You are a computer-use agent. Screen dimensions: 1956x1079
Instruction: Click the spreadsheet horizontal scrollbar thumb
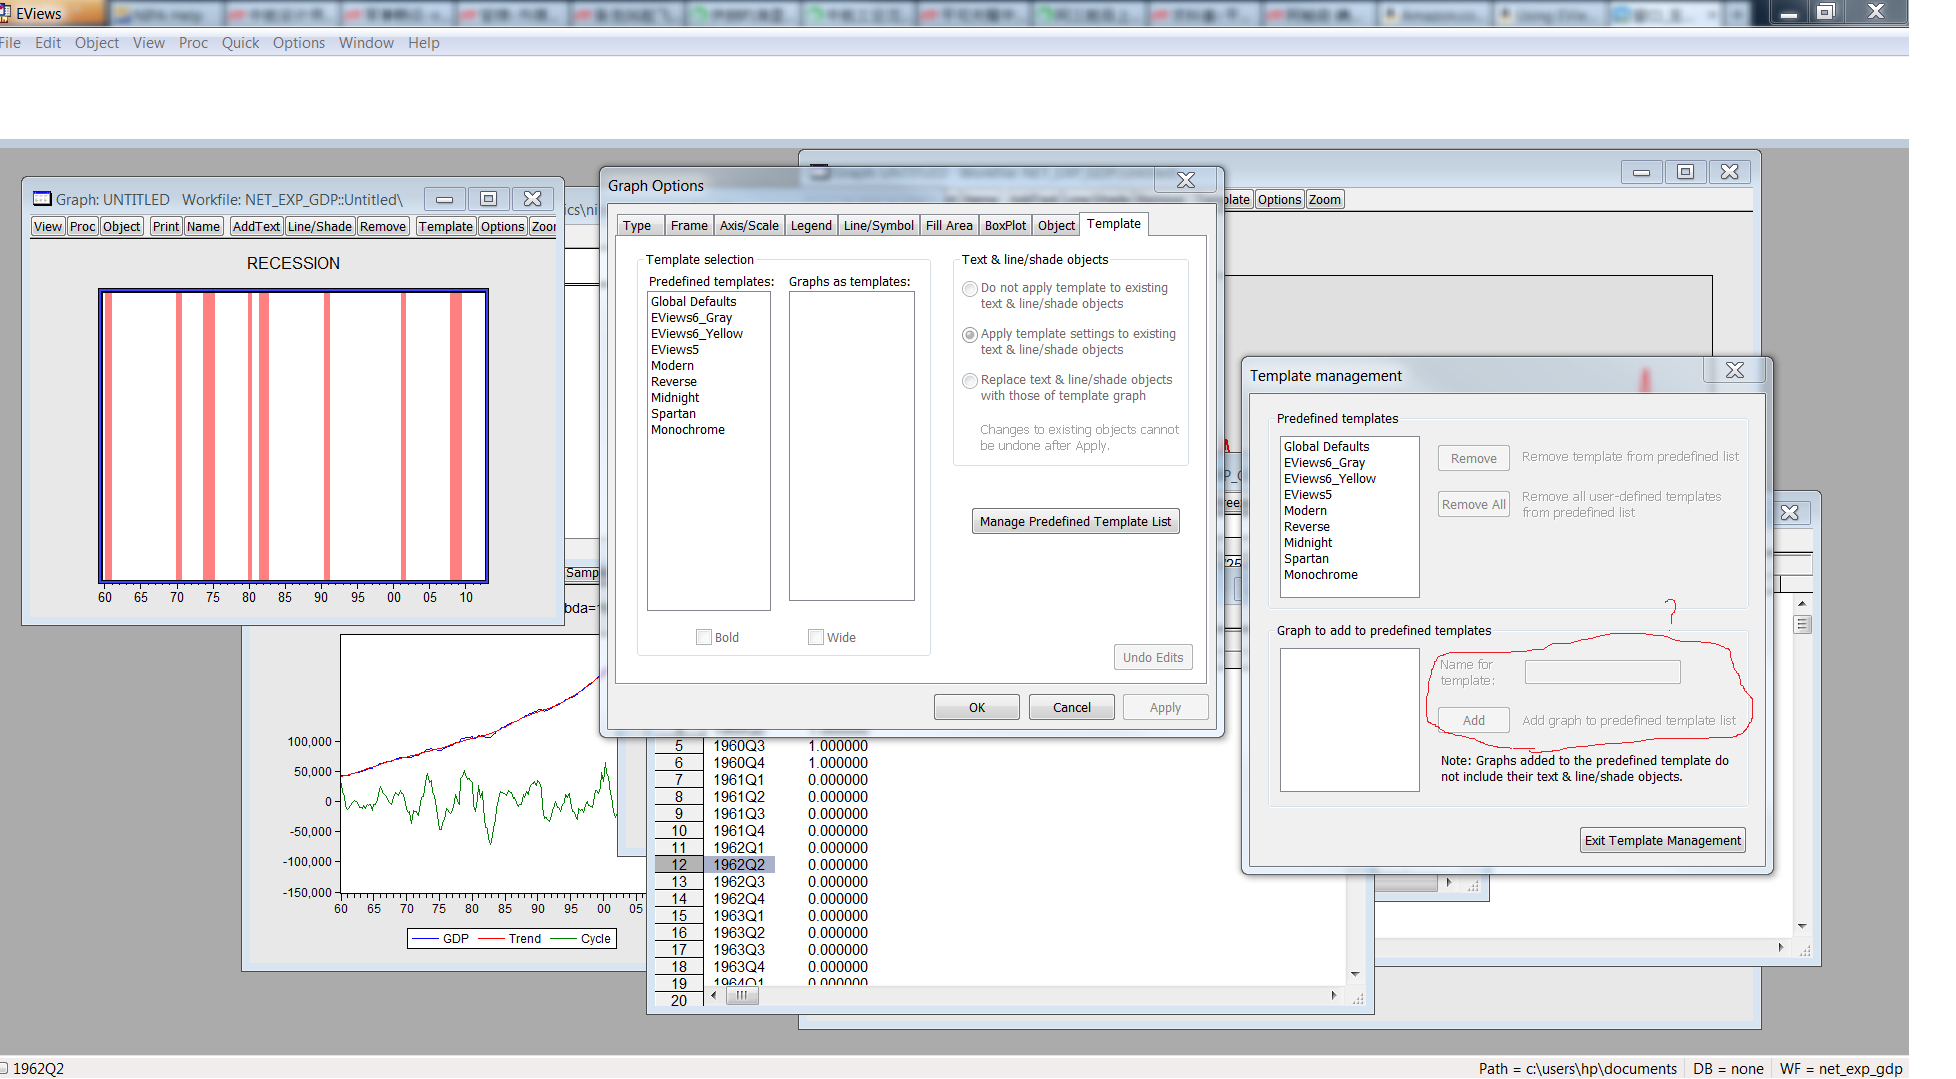coord(742,995)
